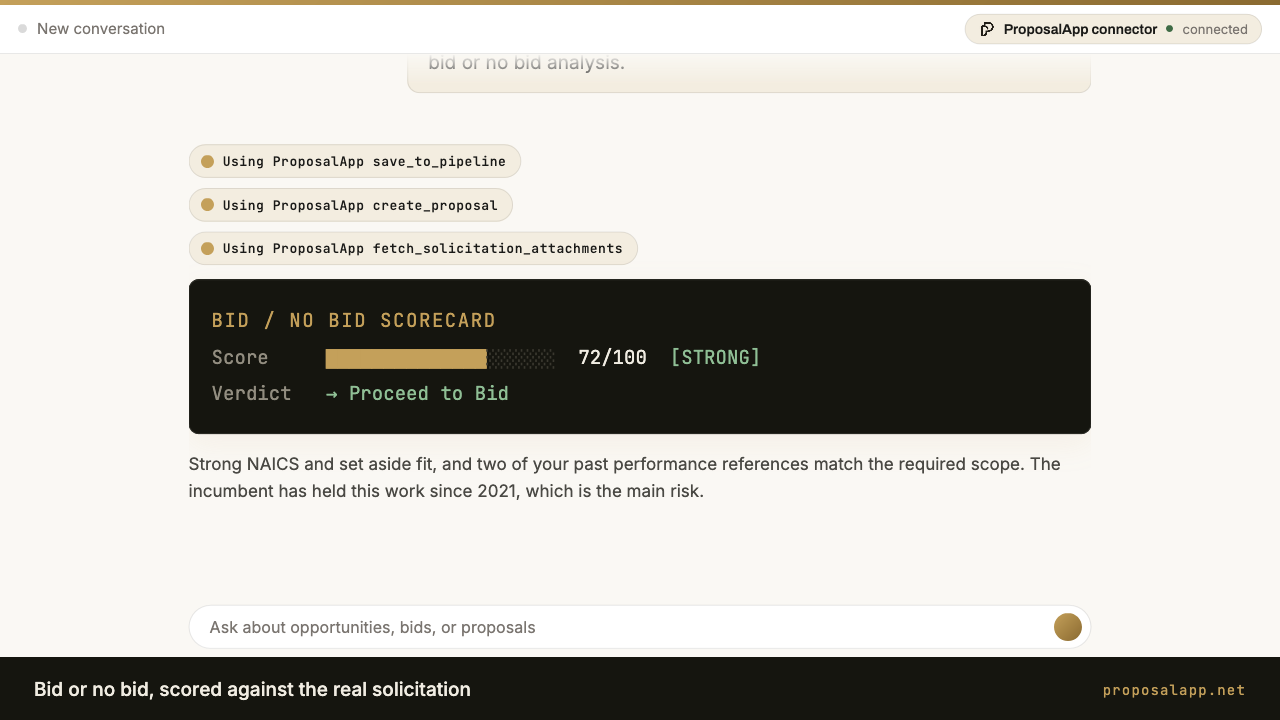Click the faded bid or no bid analysis message
This screenshot has width=1280, height=720.
click(x=748, y=72)
